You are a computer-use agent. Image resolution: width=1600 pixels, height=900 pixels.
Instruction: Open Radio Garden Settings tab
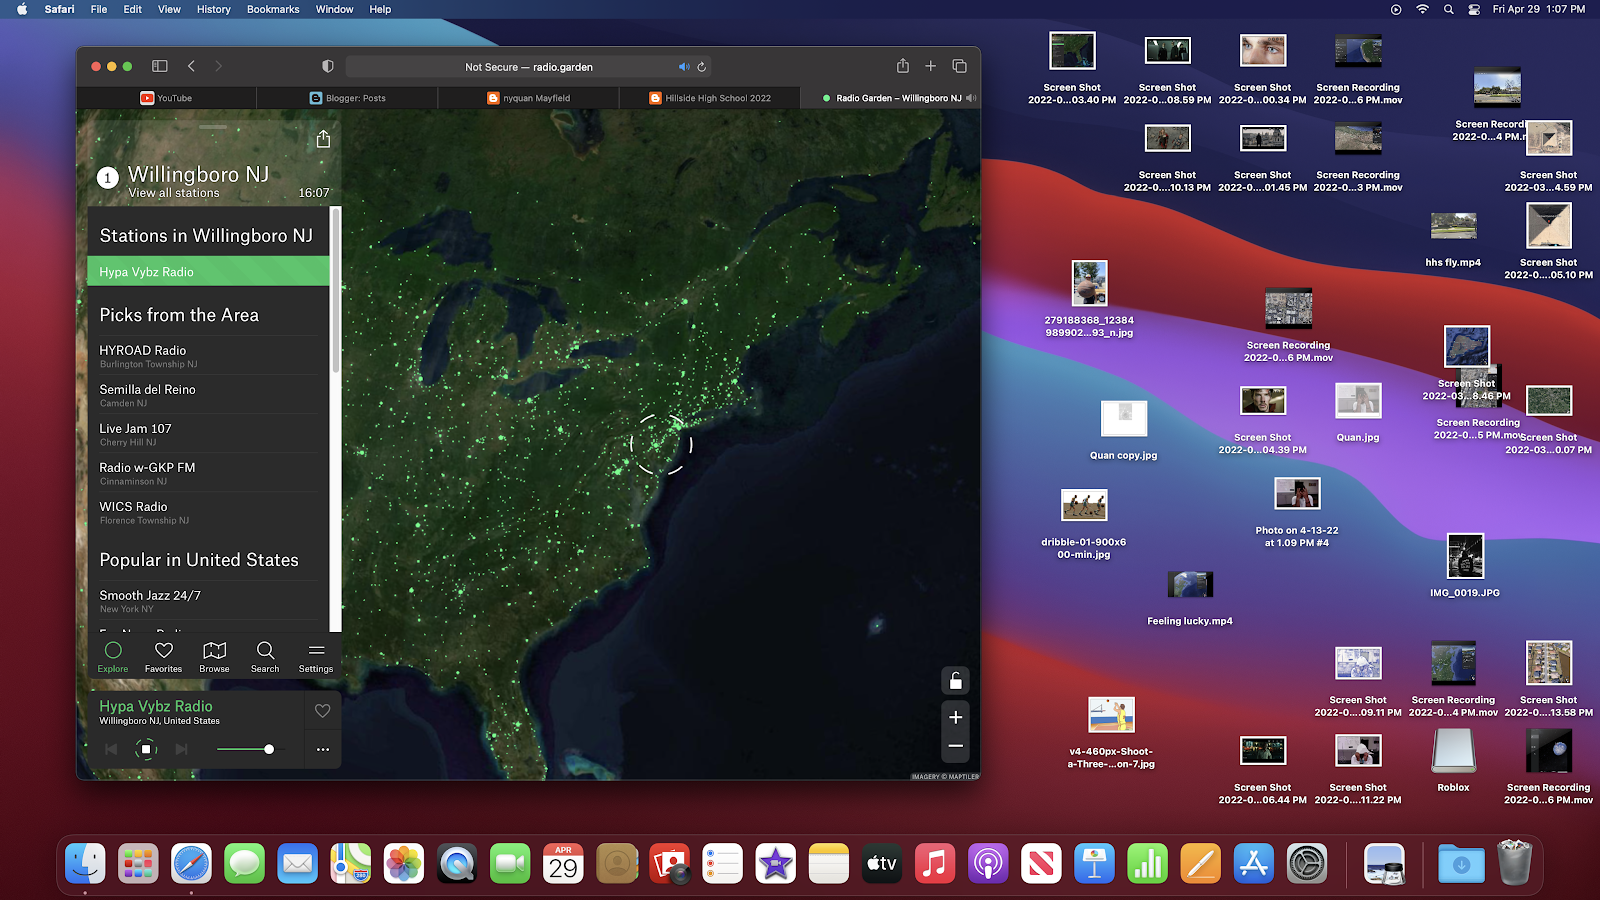click(x=316, y=657)
